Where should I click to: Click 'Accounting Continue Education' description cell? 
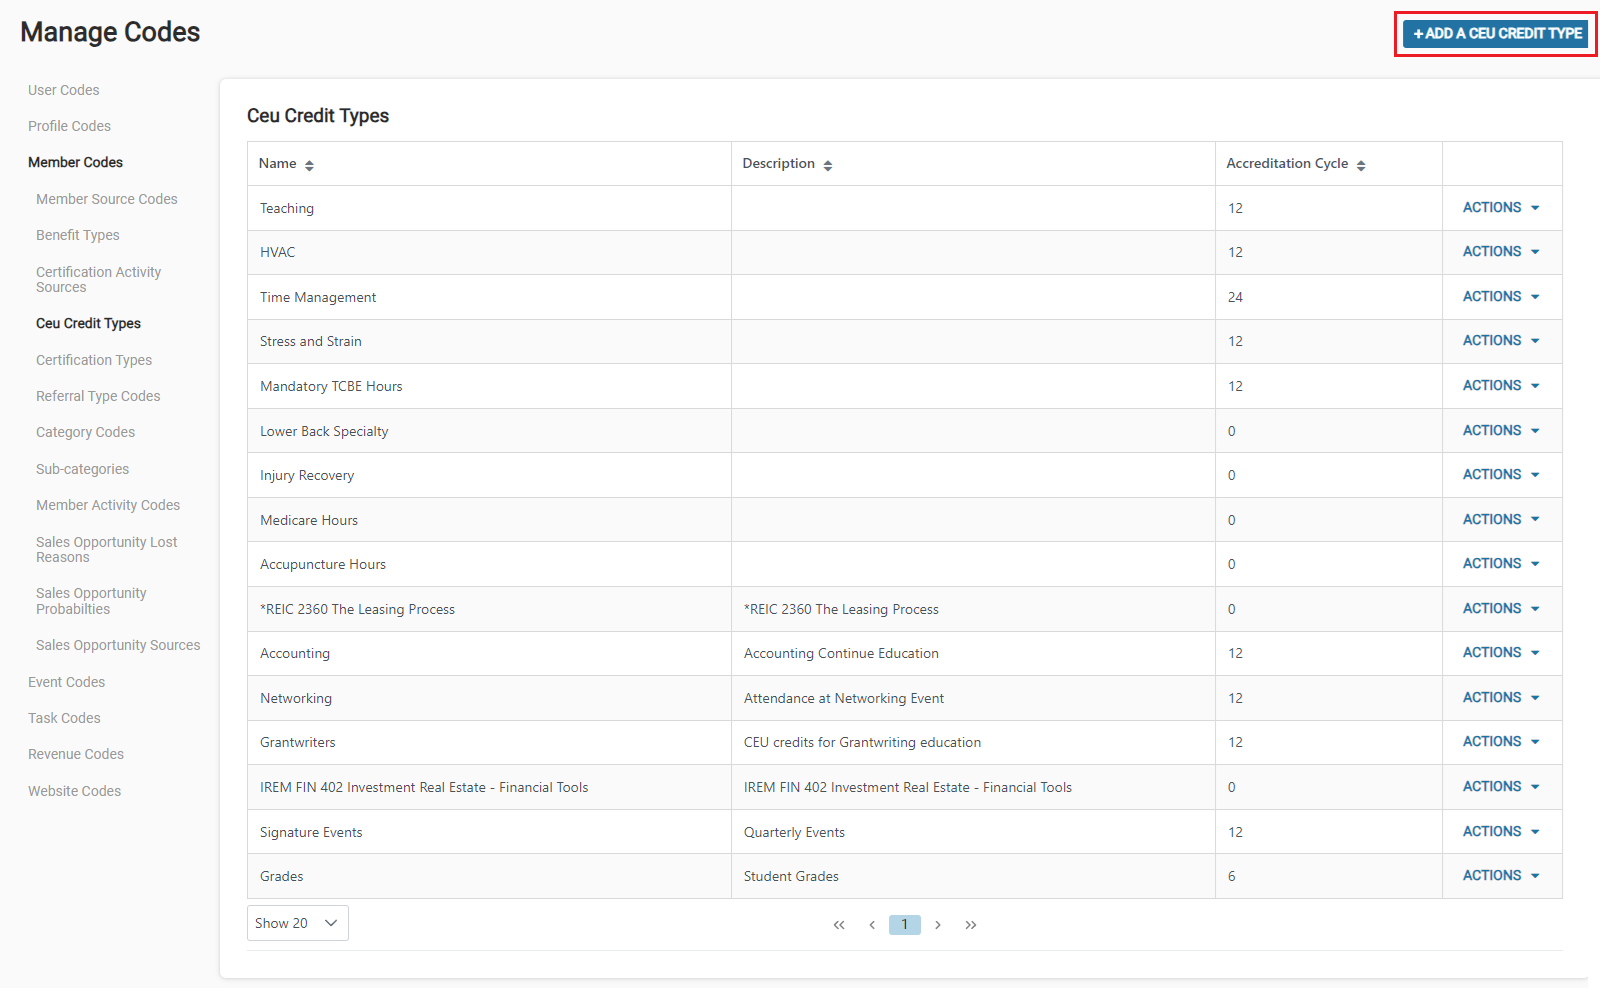coord(973,653)
